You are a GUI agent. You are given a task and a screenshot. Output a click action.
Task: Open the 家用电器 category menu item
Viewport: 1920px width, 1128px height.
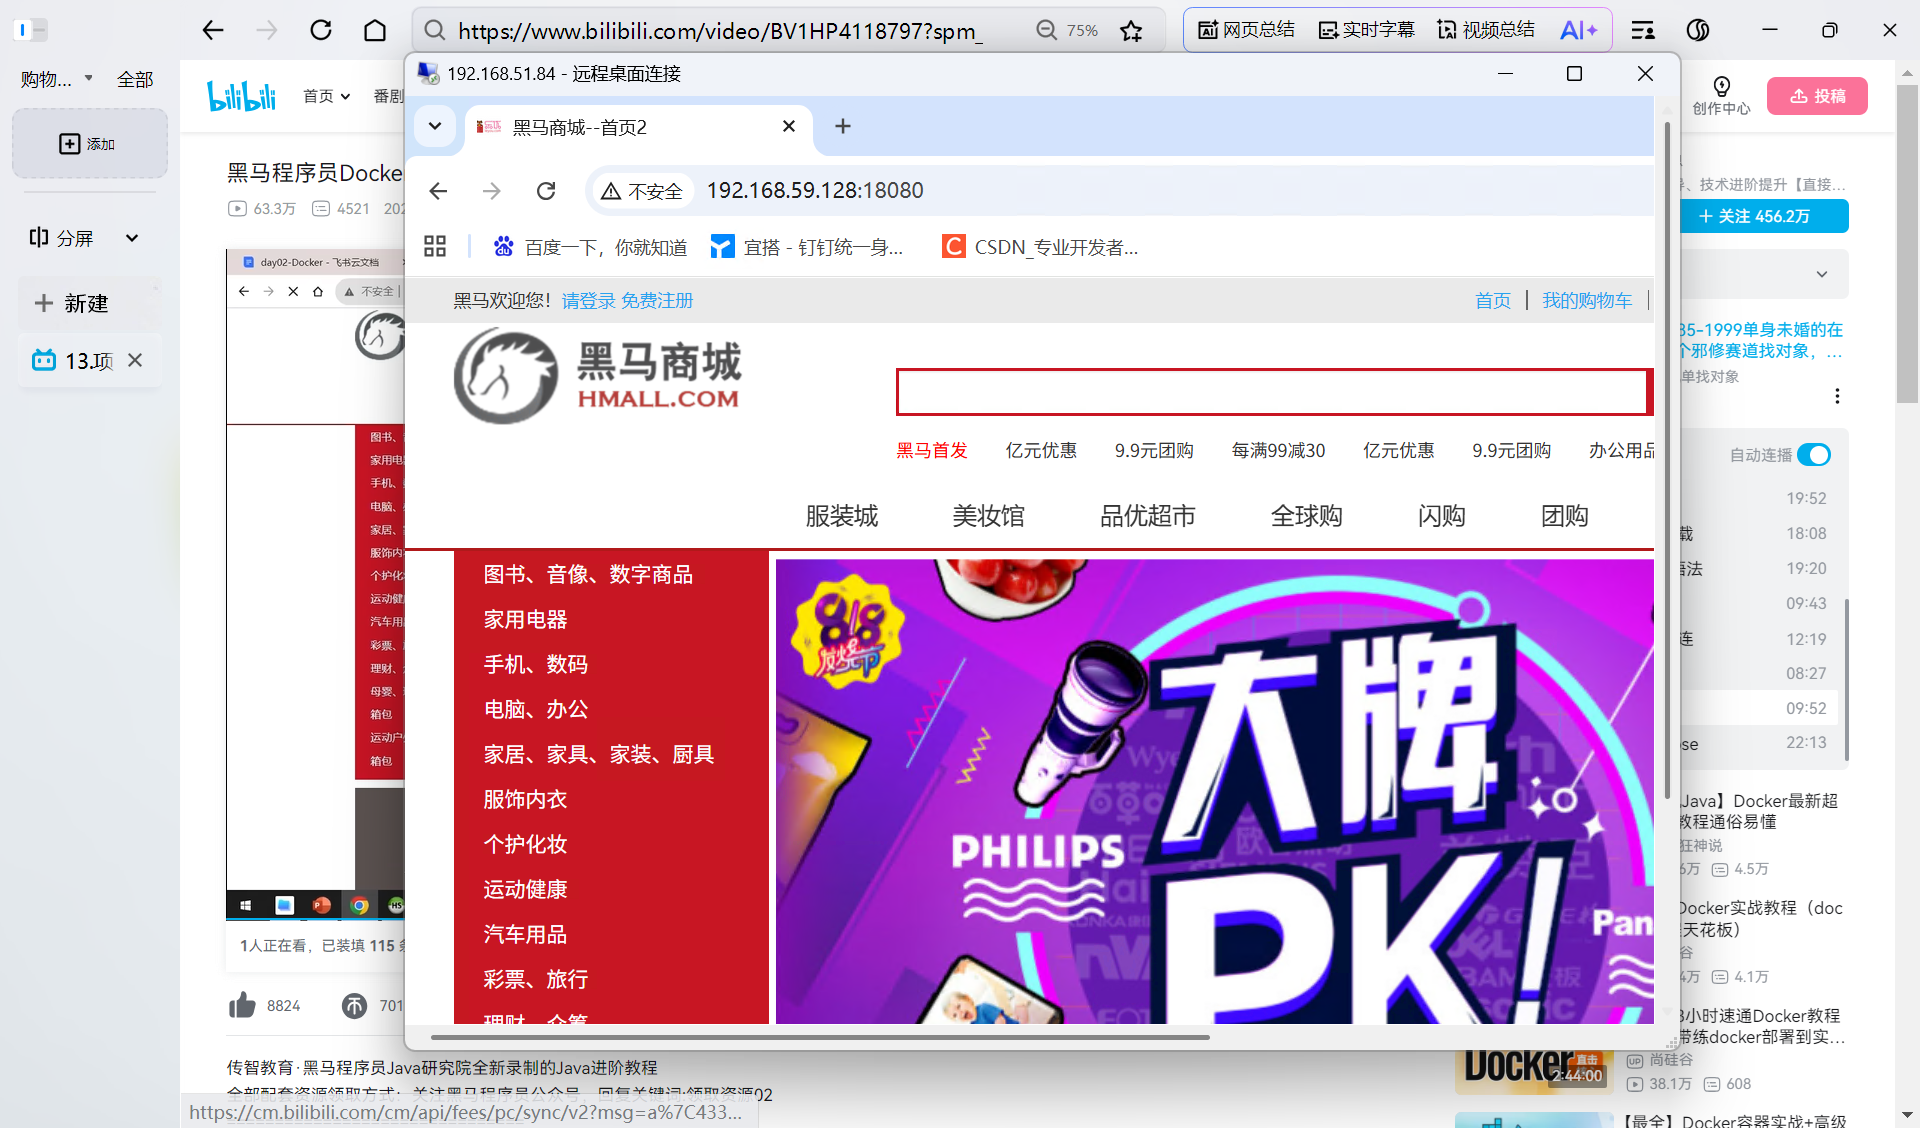pos(525,620)
